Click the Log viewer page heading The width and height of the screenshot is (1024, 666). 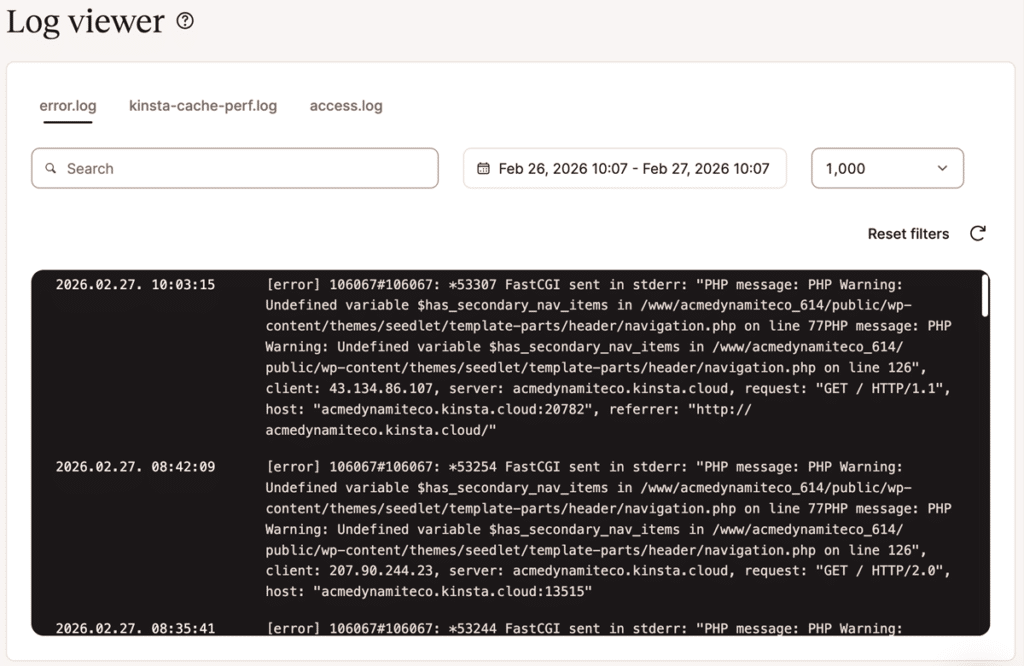[85, 21]
